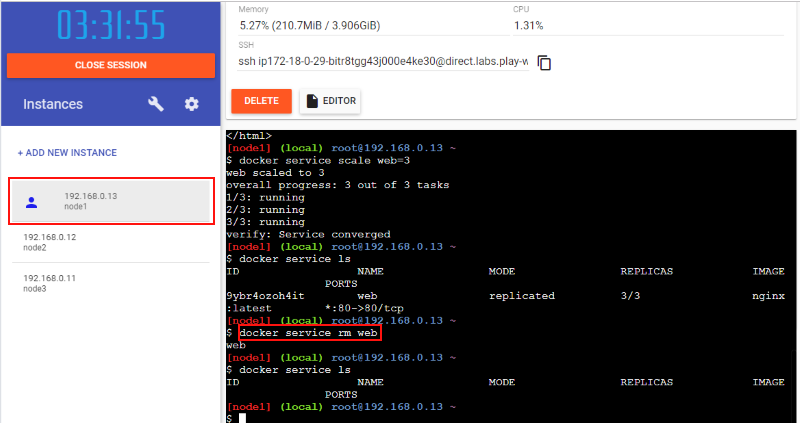The height and width of the screenshot is (423, 800).
Task: Copy the SSH command with copy icon
Action: point(544,63)
